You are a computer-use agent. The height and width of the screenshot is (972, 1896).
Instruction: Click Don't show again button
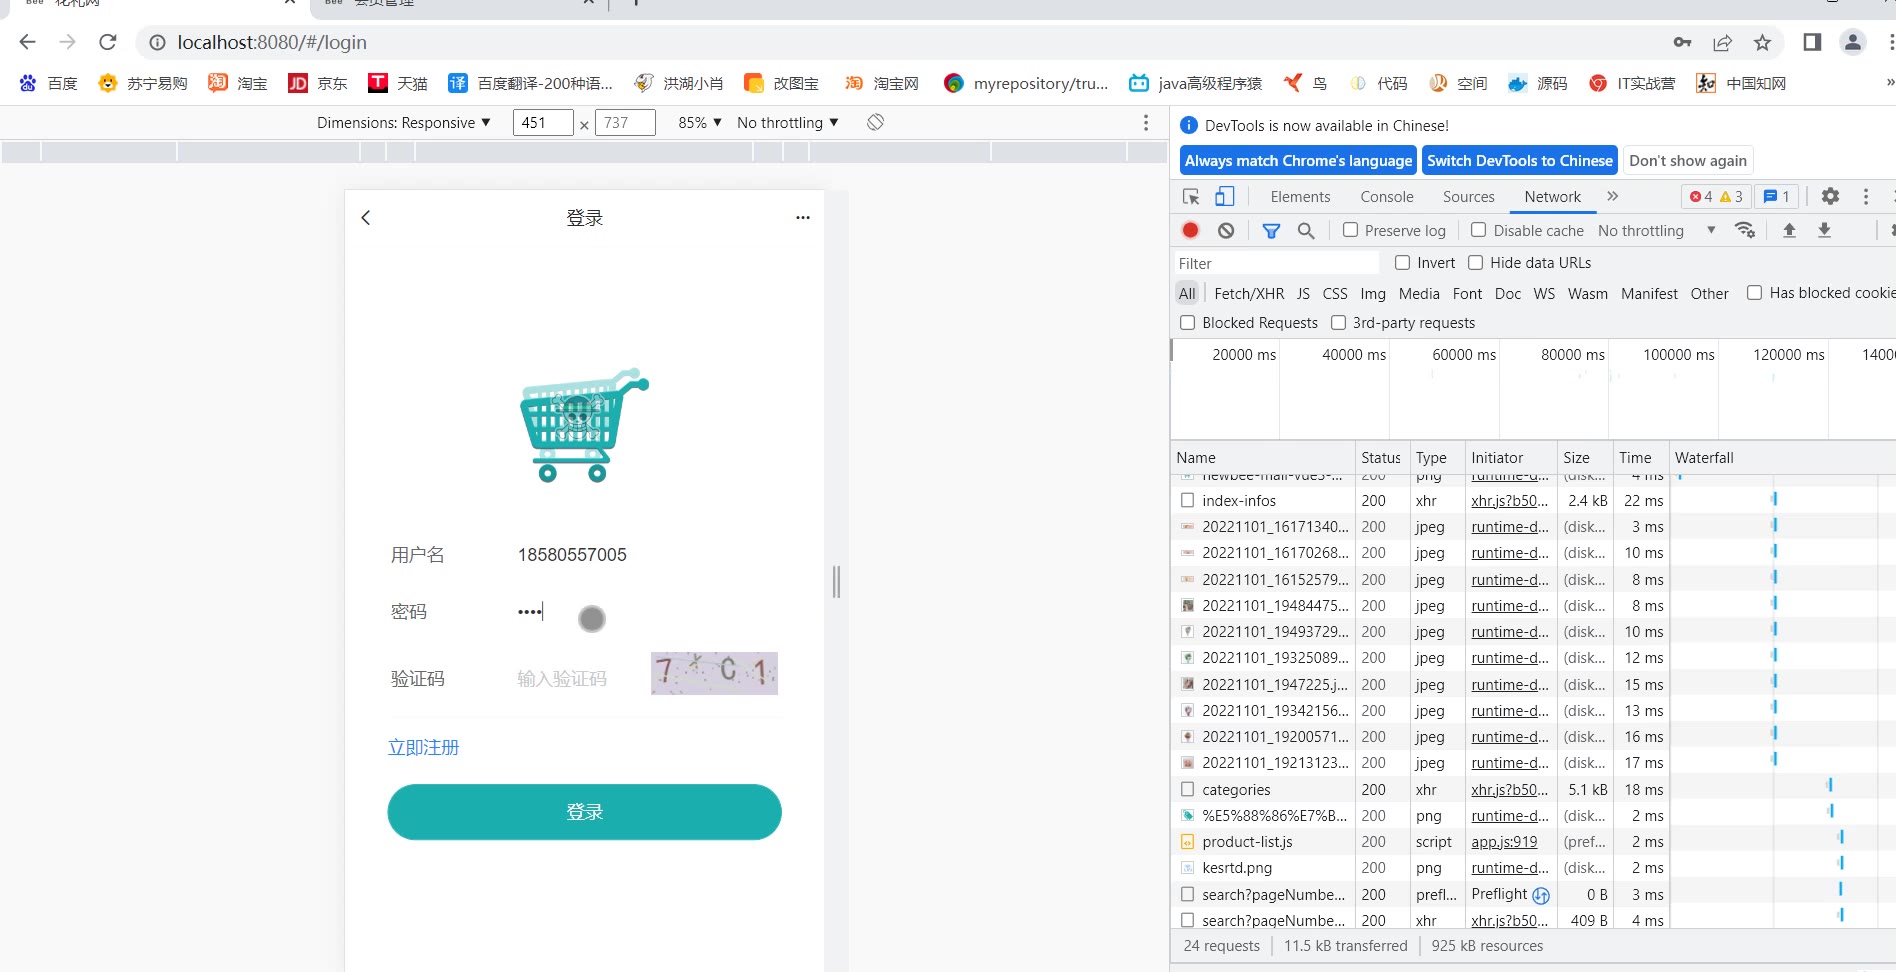click(1688, 160)
